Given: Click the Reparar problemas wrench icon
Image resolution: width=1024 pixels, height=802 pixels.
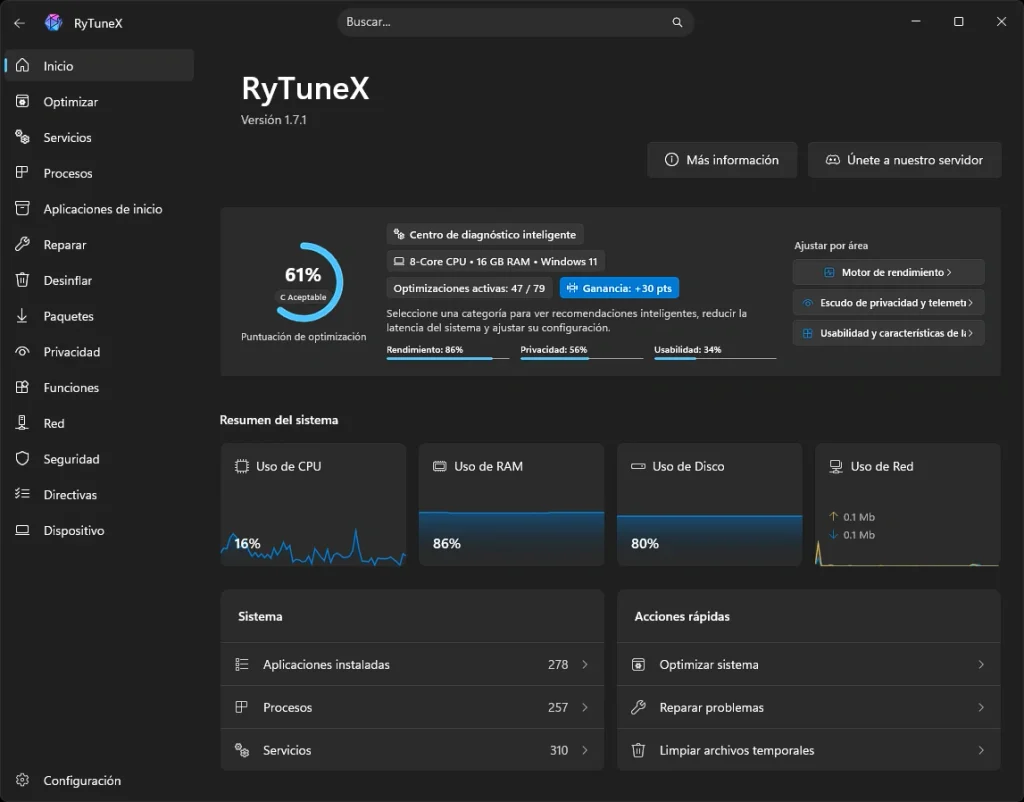Looking at the screenshot, I should click(x=638, y=707).
